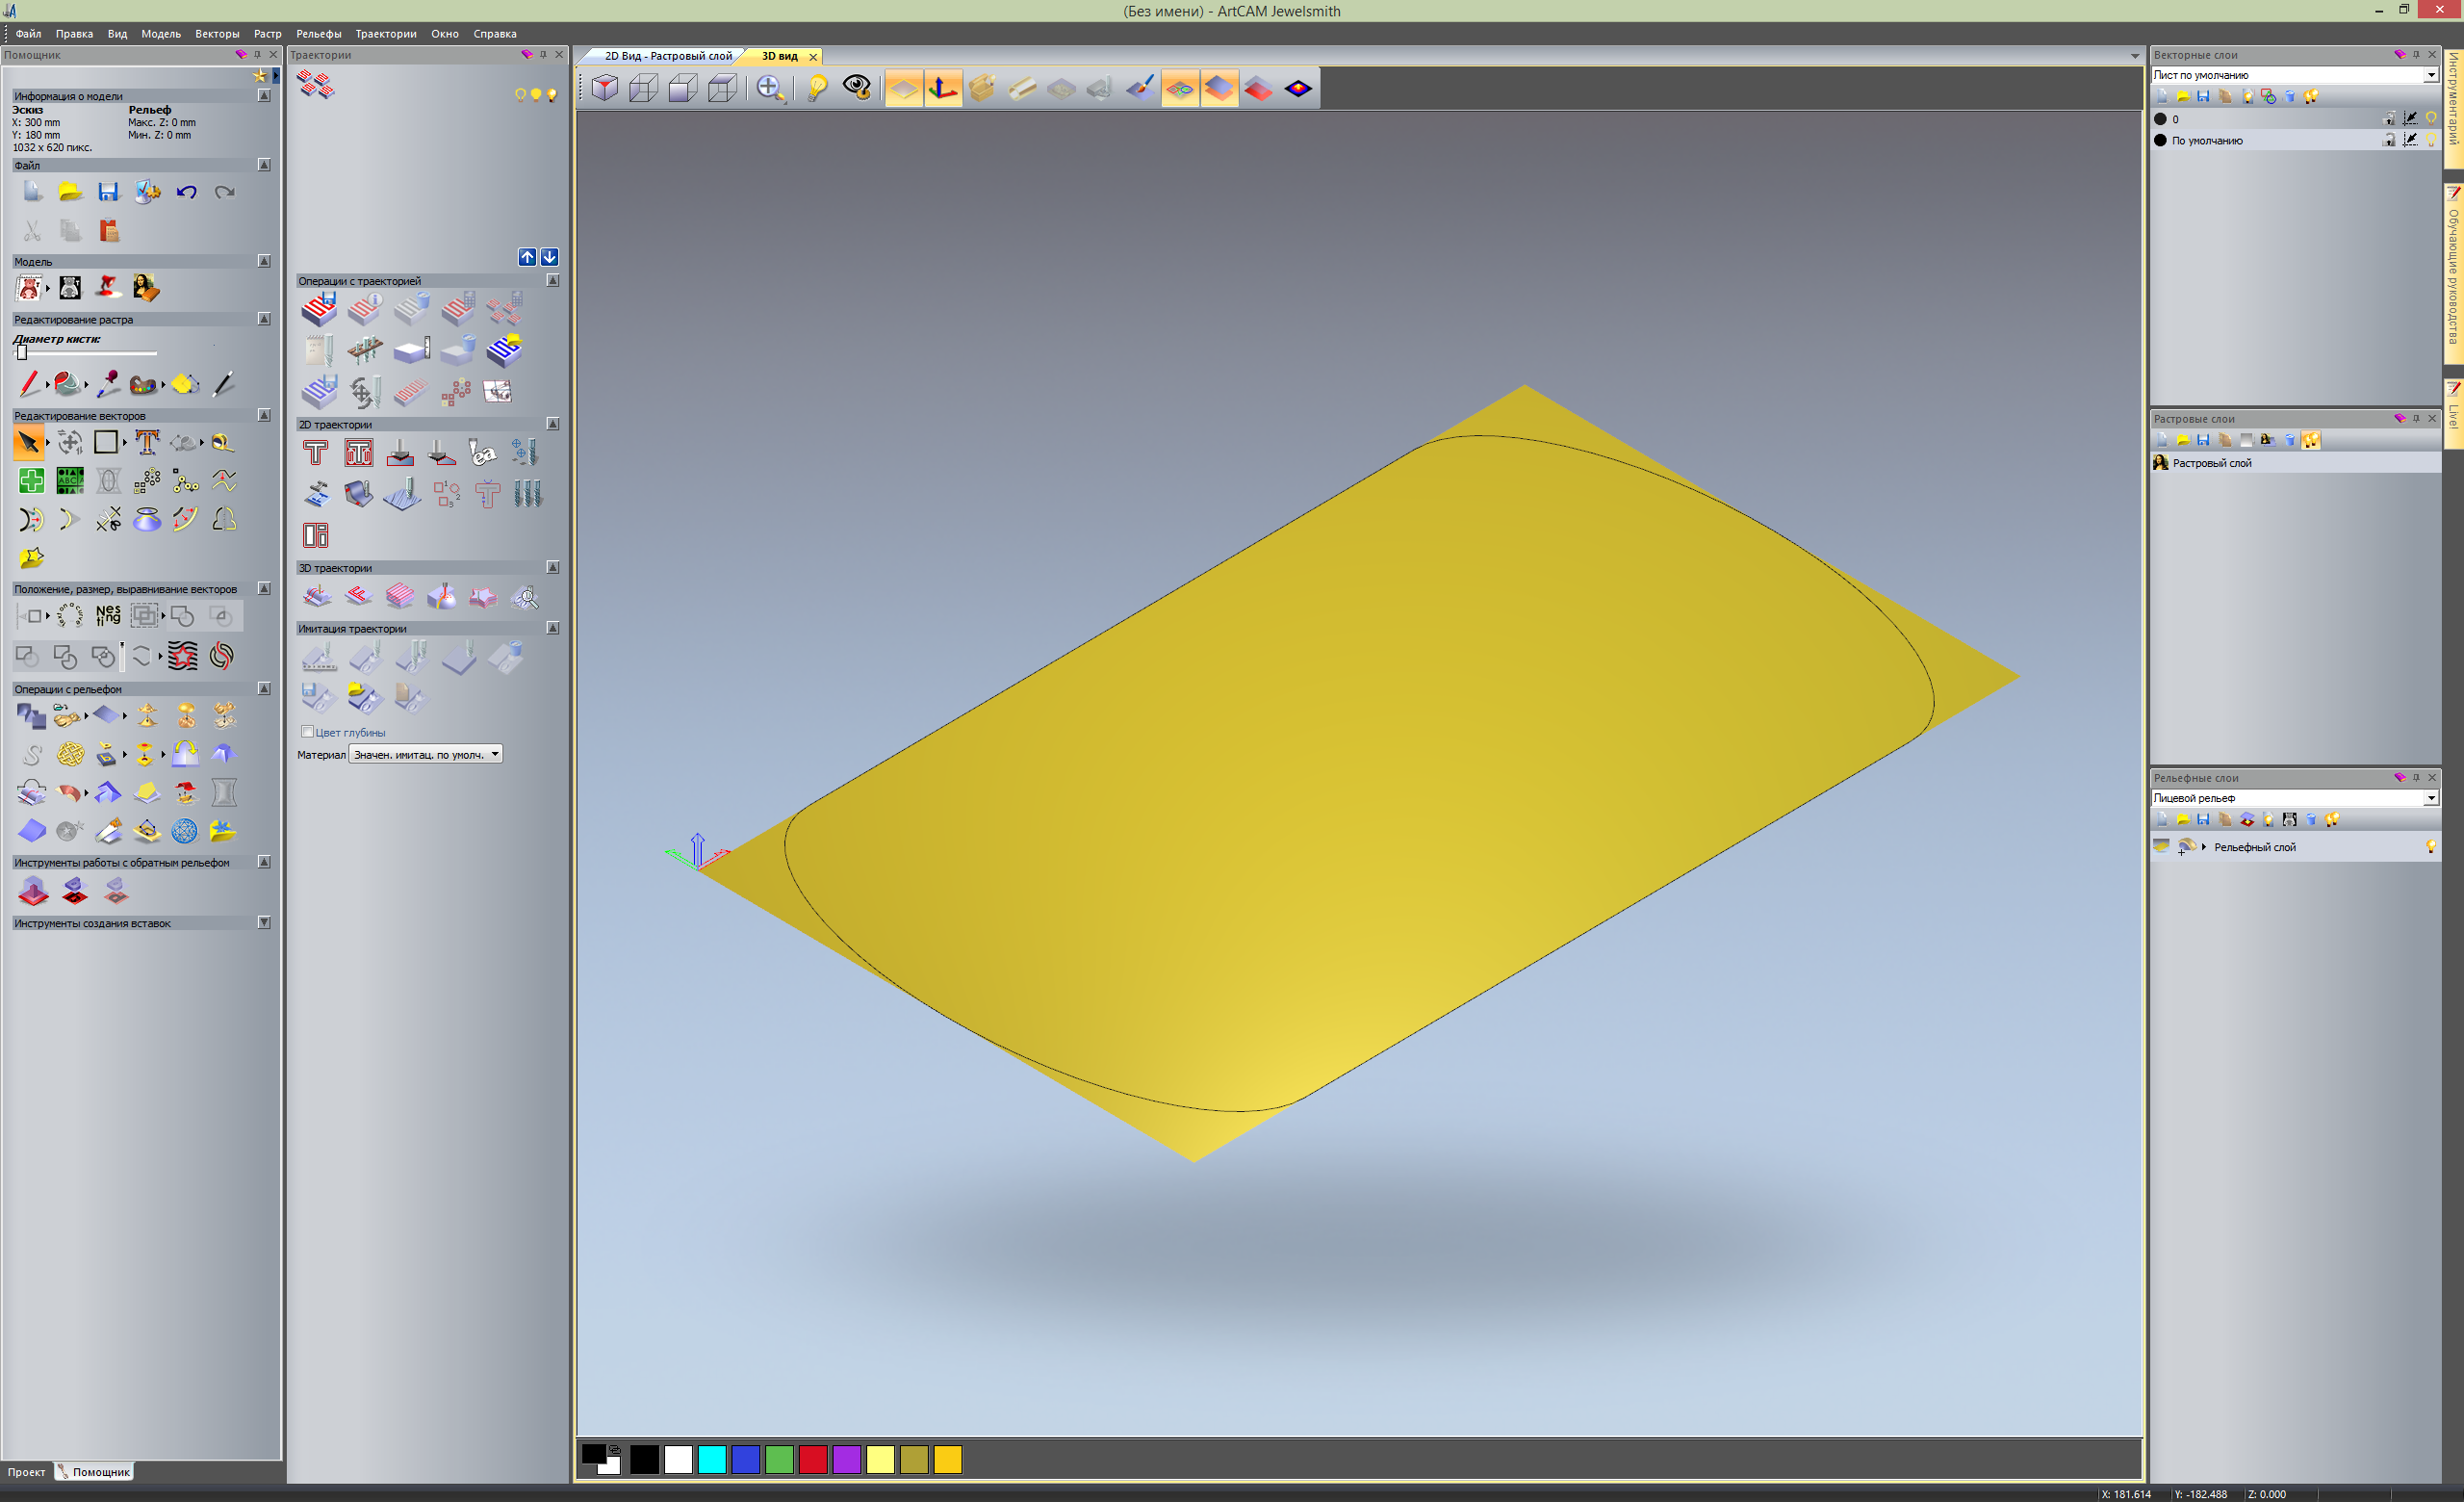Pick the cyan color swatch
This screenshot has height=1502, width=2464.
(x=712, y=1460)
